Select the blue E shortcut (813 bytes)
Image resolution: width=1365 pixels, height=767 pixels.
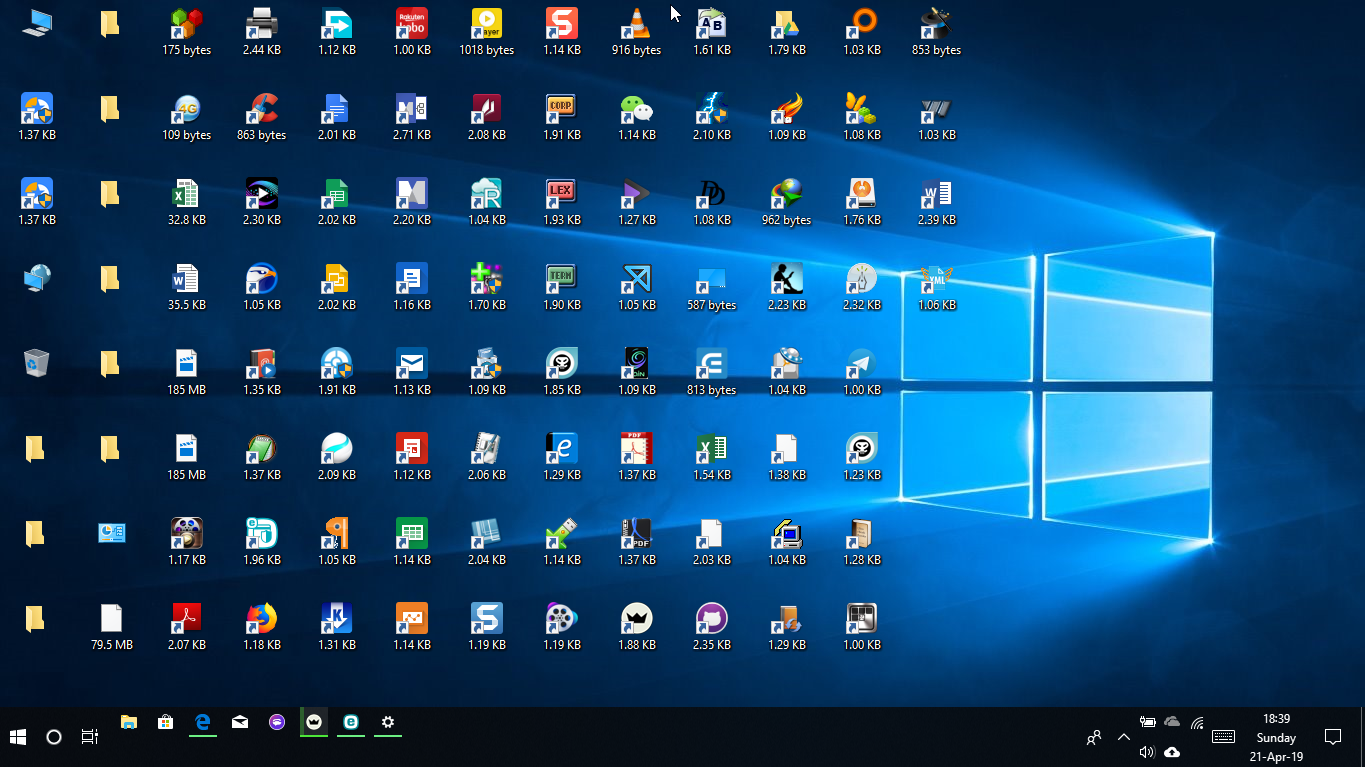coord(711,363)
